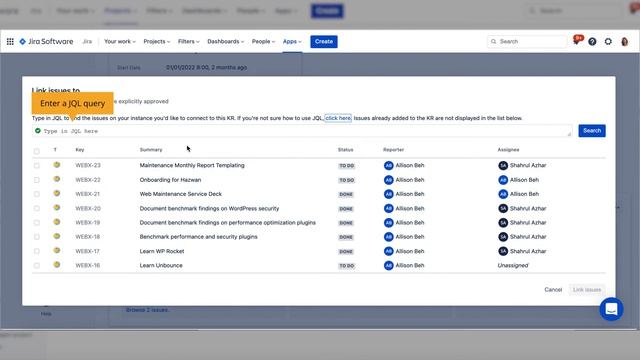Click the blue Search button for JQL
The height and width of the screenshot is (360, 640).
pyautogui.click(x=592, y=131)
